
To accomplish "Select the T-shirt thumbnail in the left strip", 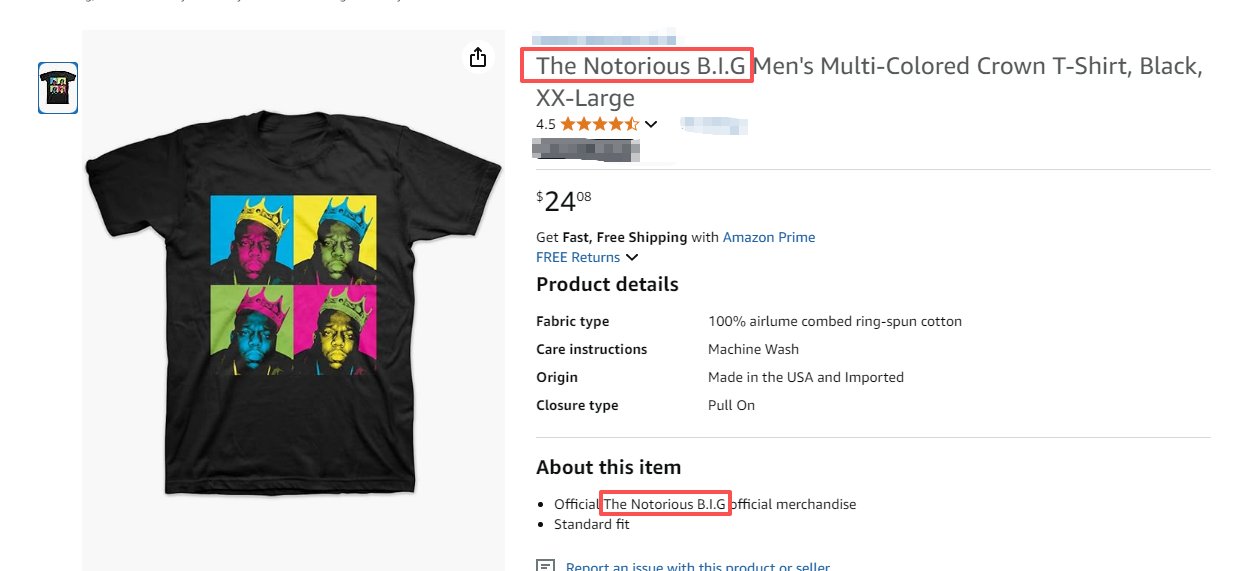I will coord(58,88).
